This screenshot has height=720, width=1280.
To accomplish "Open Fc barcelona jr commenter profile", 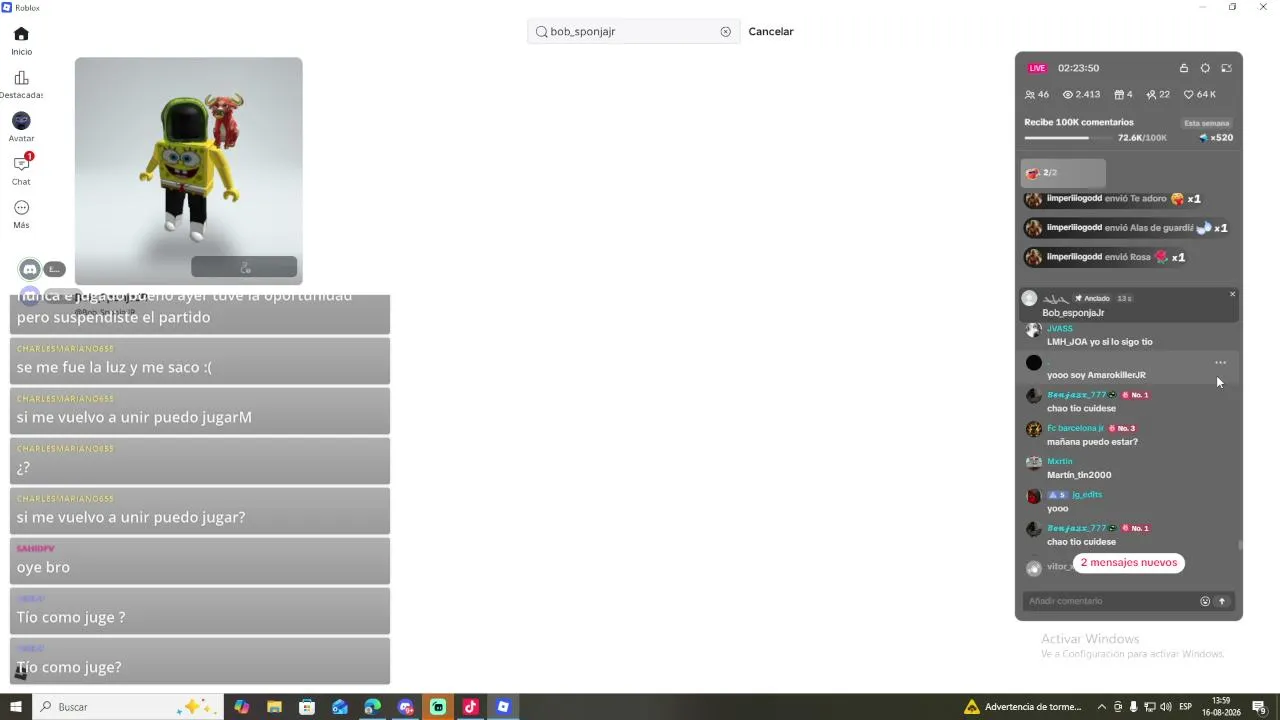I will (x=1075, y=428).
